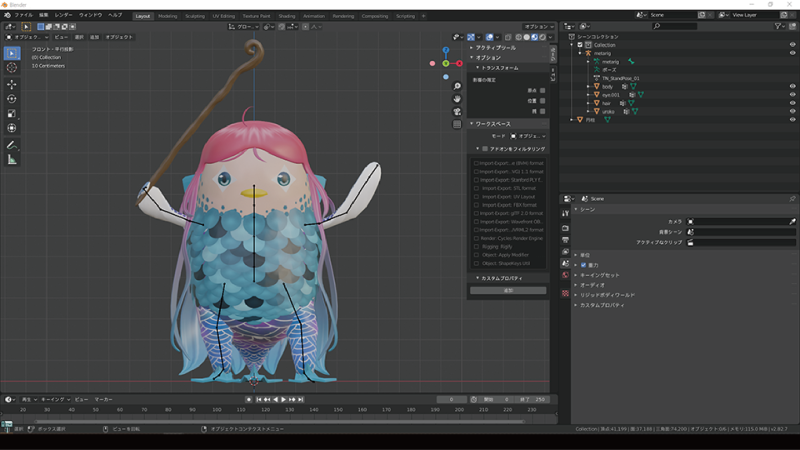The width and height of the screenshot is (800, 450).
Task: Open the ファイル menu
Action: (x=23, y=15)
